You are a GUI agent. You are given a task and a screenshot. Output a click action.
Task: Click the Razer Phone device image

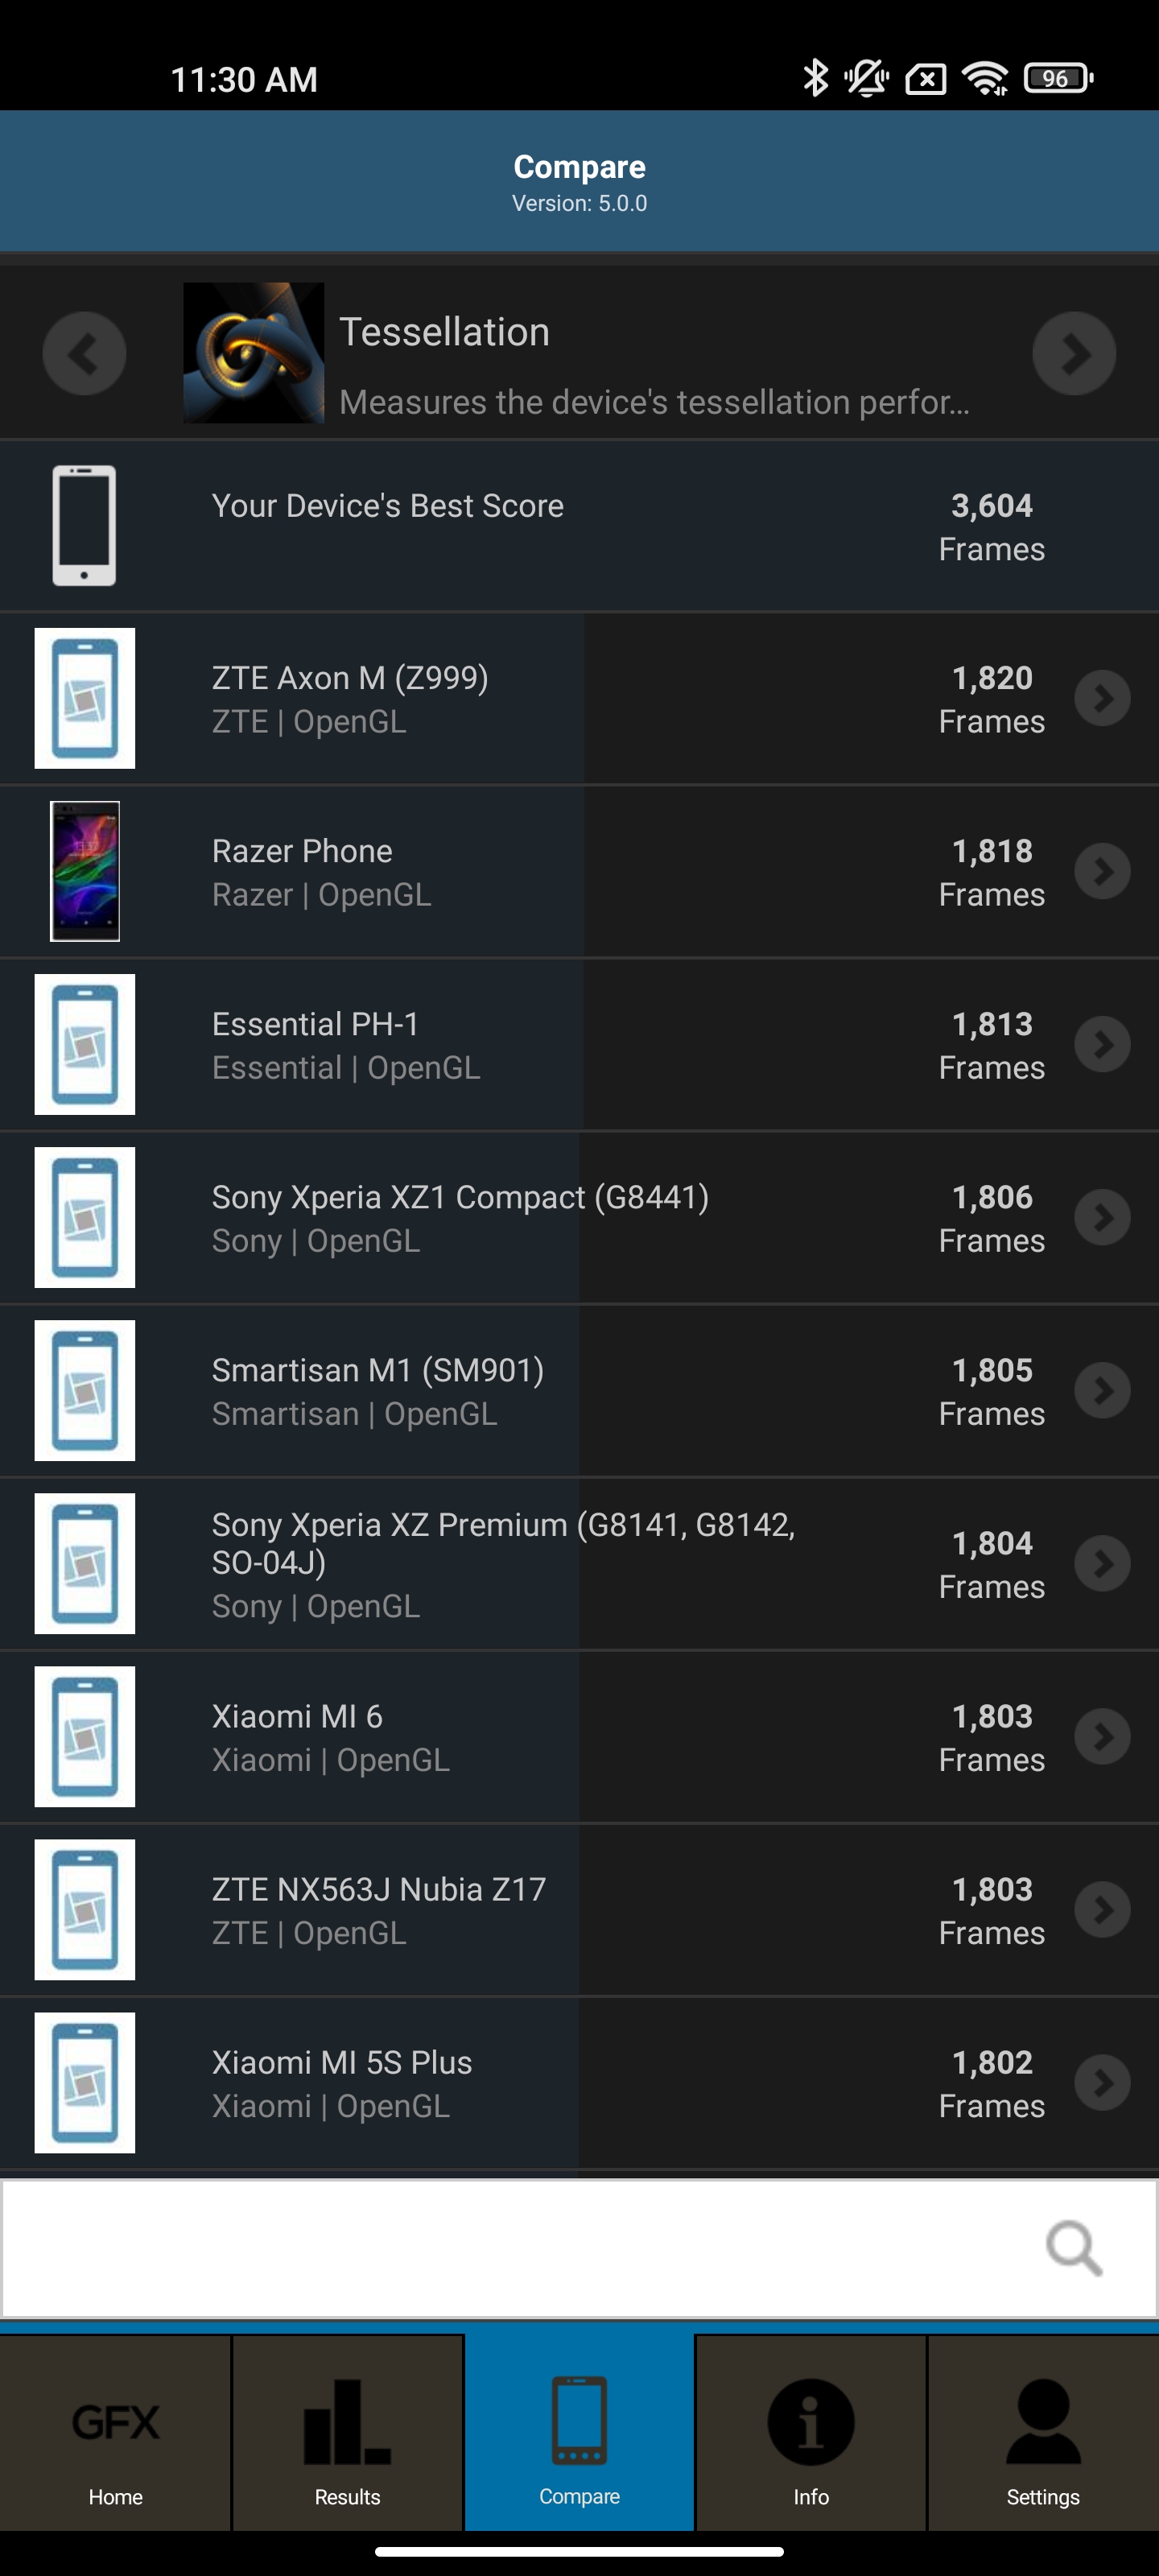pos(85,871)
